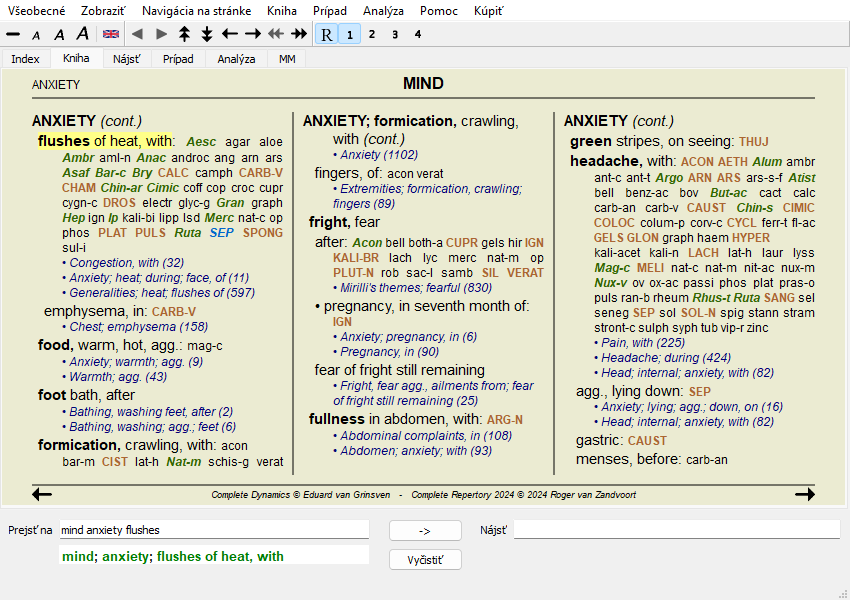Click the minus bar icon in toolbar
Viewport: 850px width, 600px height.
pyautogui.click(x=13, y=34)
